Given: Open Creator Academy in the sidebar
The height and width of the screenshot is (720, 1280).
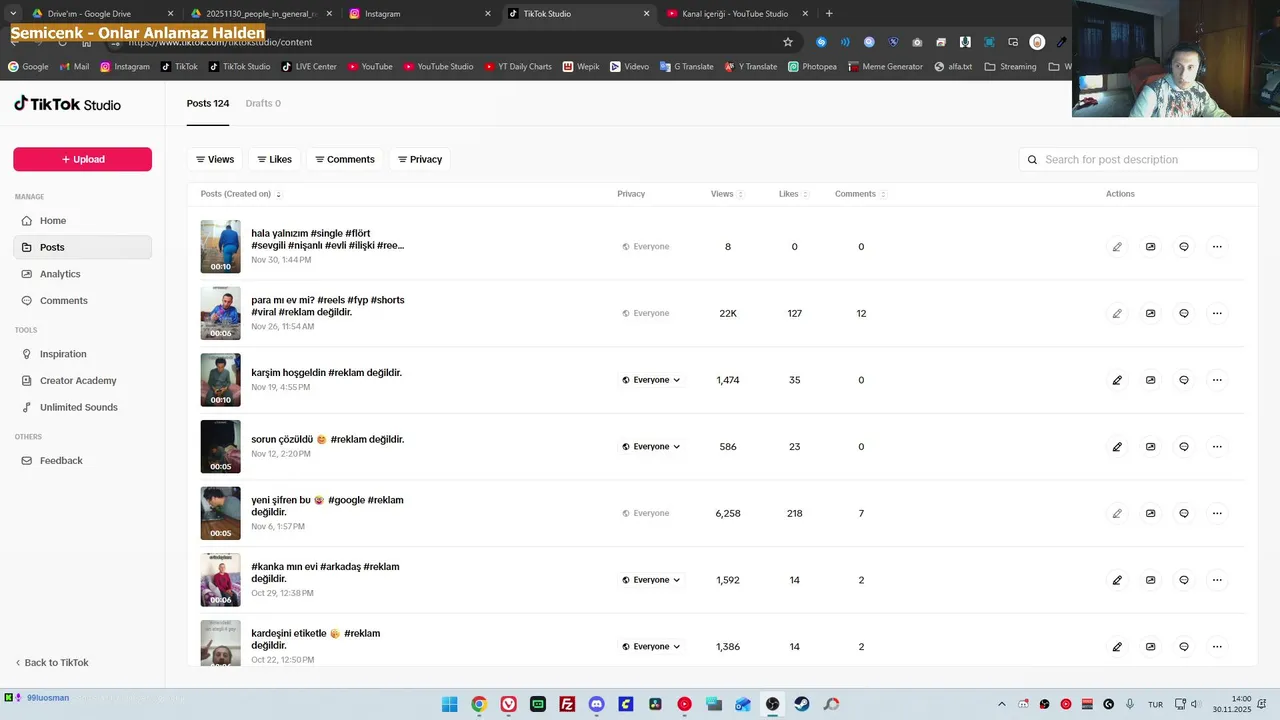Looking at the screenshot, I should click(x=82, y=381).
